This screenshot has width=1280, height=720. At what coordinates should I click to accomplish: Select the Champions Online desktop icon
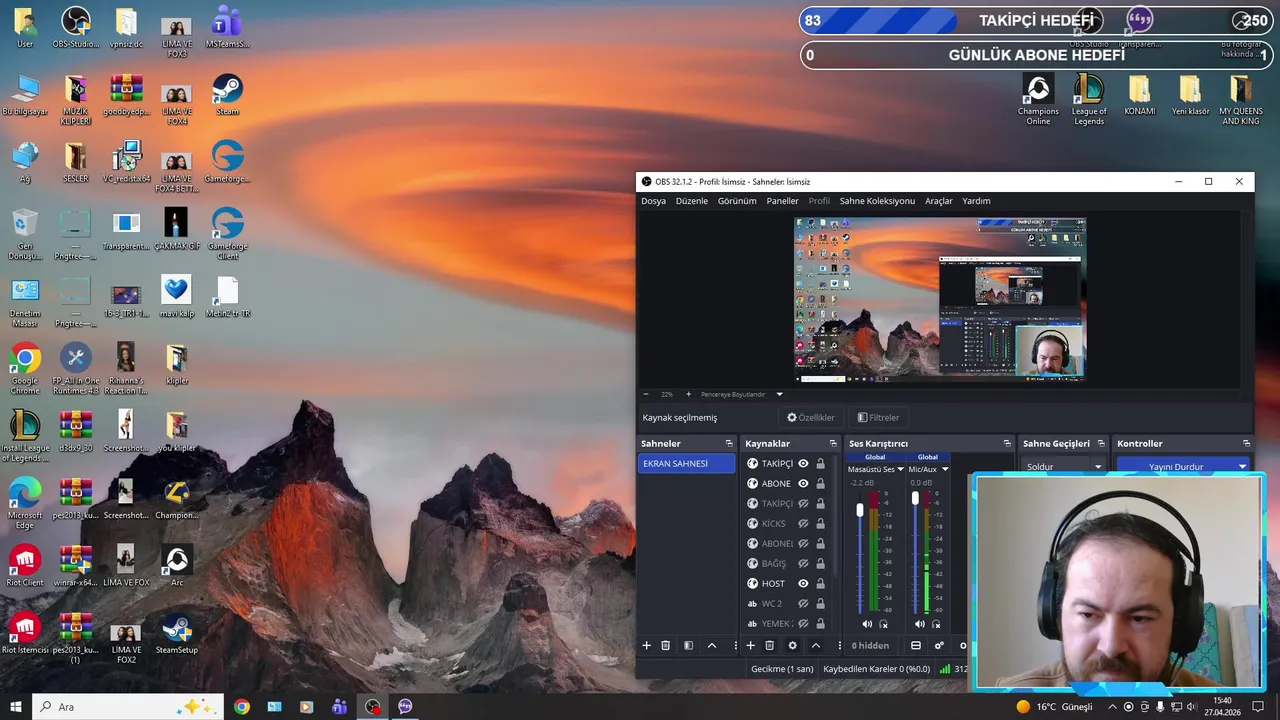coord(1038,100)
